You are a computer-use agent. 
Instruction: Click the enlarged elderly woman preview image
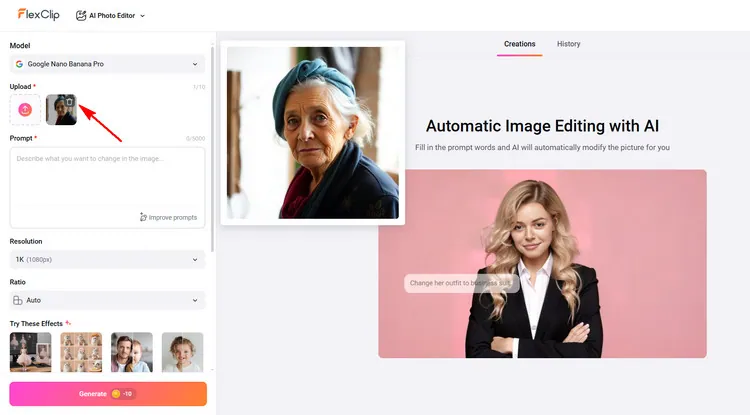pyautogui.click(x=313, y=133)
